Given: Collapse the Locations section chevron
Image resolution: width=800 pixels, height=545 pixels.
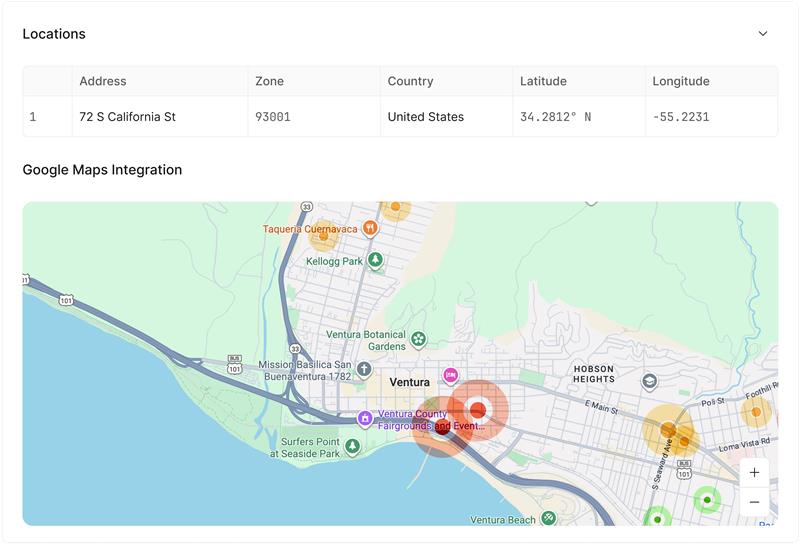Looking at the screenshot, I should (x=763, y=34).
